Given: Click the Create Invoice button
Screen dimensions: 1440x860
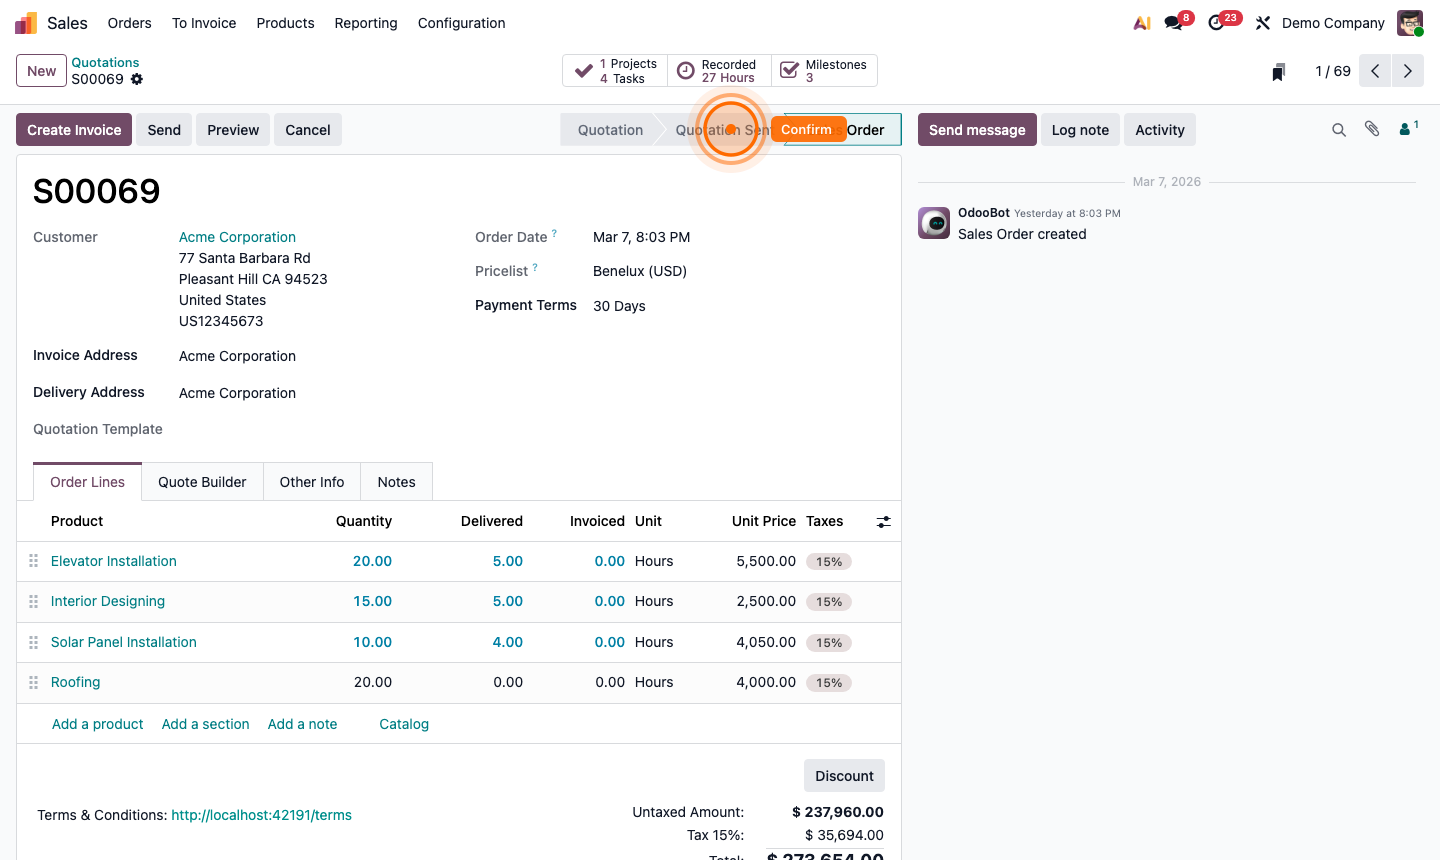Looking at the screenshot, I should pyautogui.click(x=73, y=129).
